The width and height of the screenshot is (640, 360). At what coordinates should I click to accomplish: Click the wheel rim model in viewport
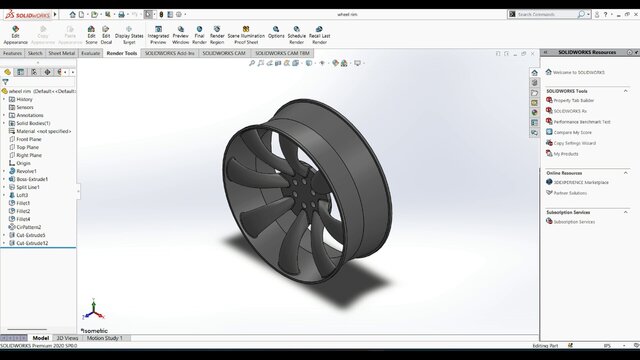point(307,192)
